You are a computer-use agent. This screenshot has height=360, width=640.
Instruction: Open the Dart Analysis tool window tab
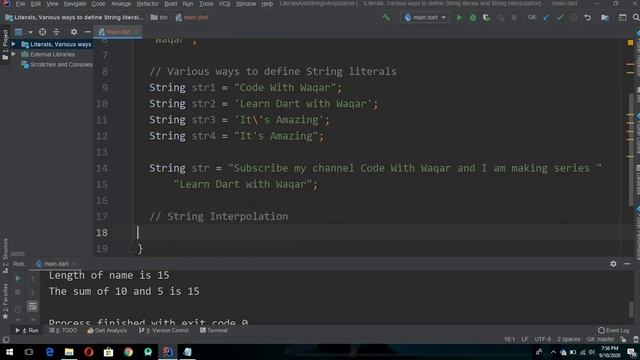click(x=107, y=330)
